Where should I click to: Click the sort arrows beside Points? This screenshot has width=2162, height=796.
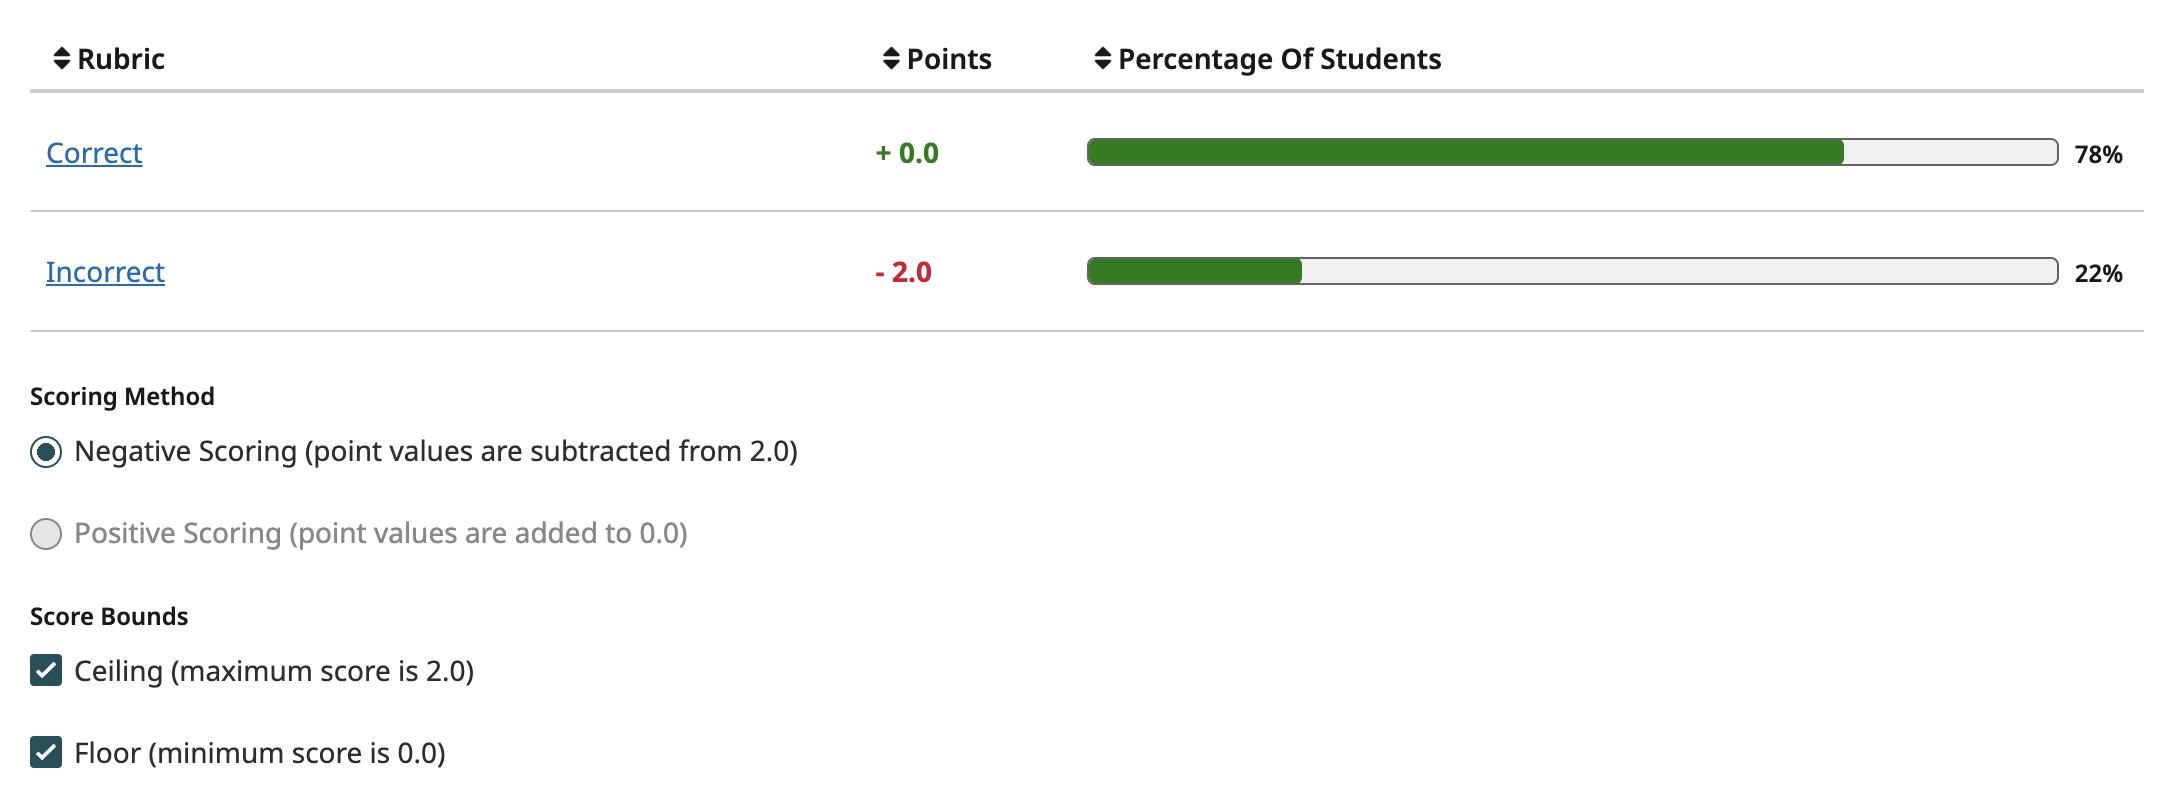(x=891, y=59)
